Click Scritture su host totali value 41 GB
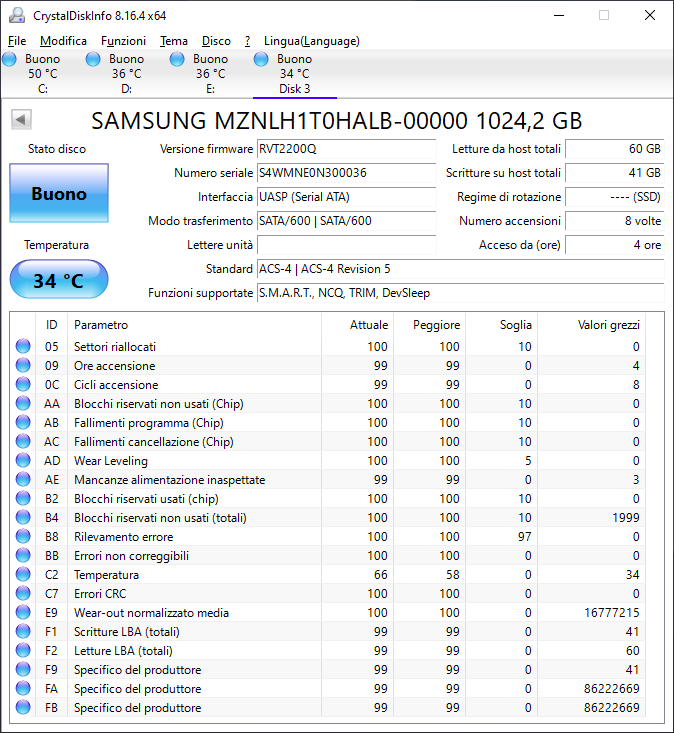674x733 pixels. point(615,173)
